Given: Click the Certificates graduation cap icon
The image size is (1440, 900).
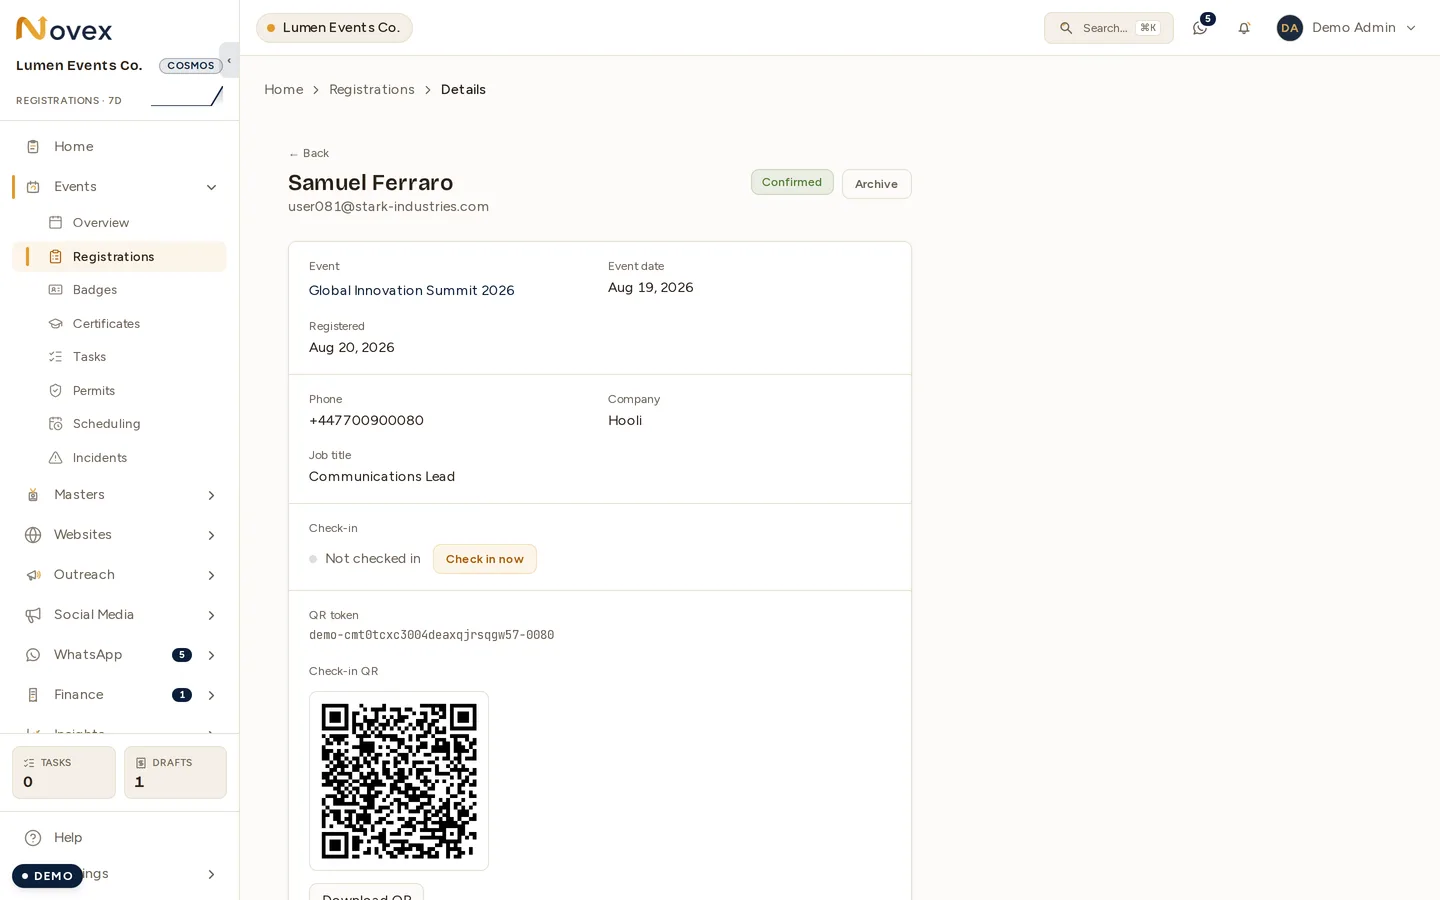Looking at the screenshot, I should 56,324.
